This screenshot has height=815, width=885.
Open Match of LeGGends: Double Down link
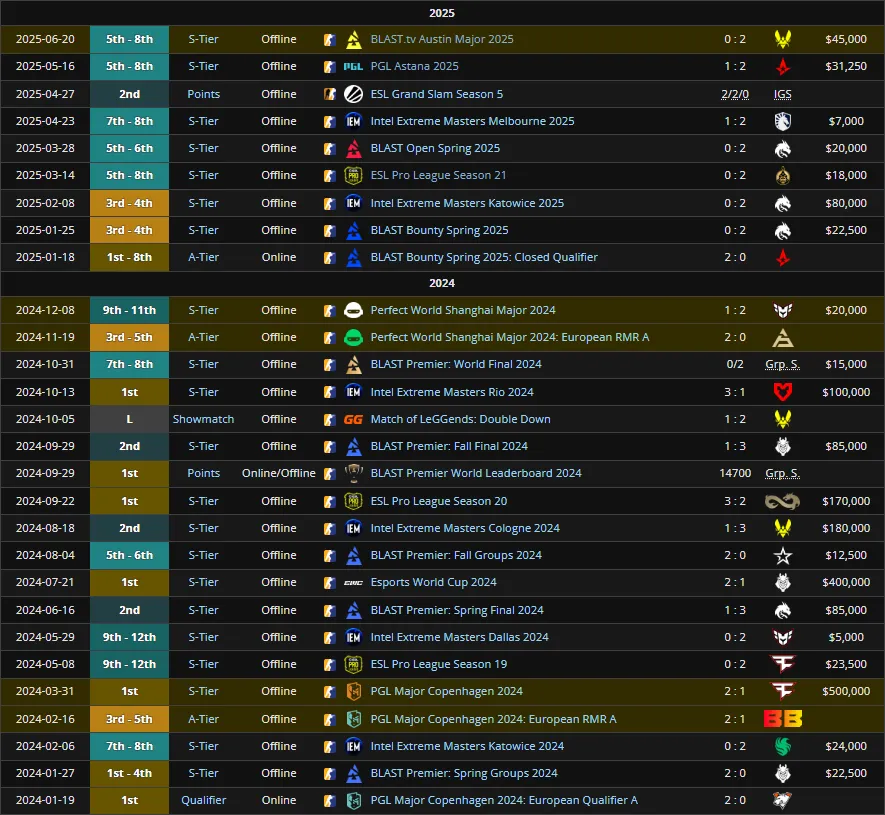(461, 419)
